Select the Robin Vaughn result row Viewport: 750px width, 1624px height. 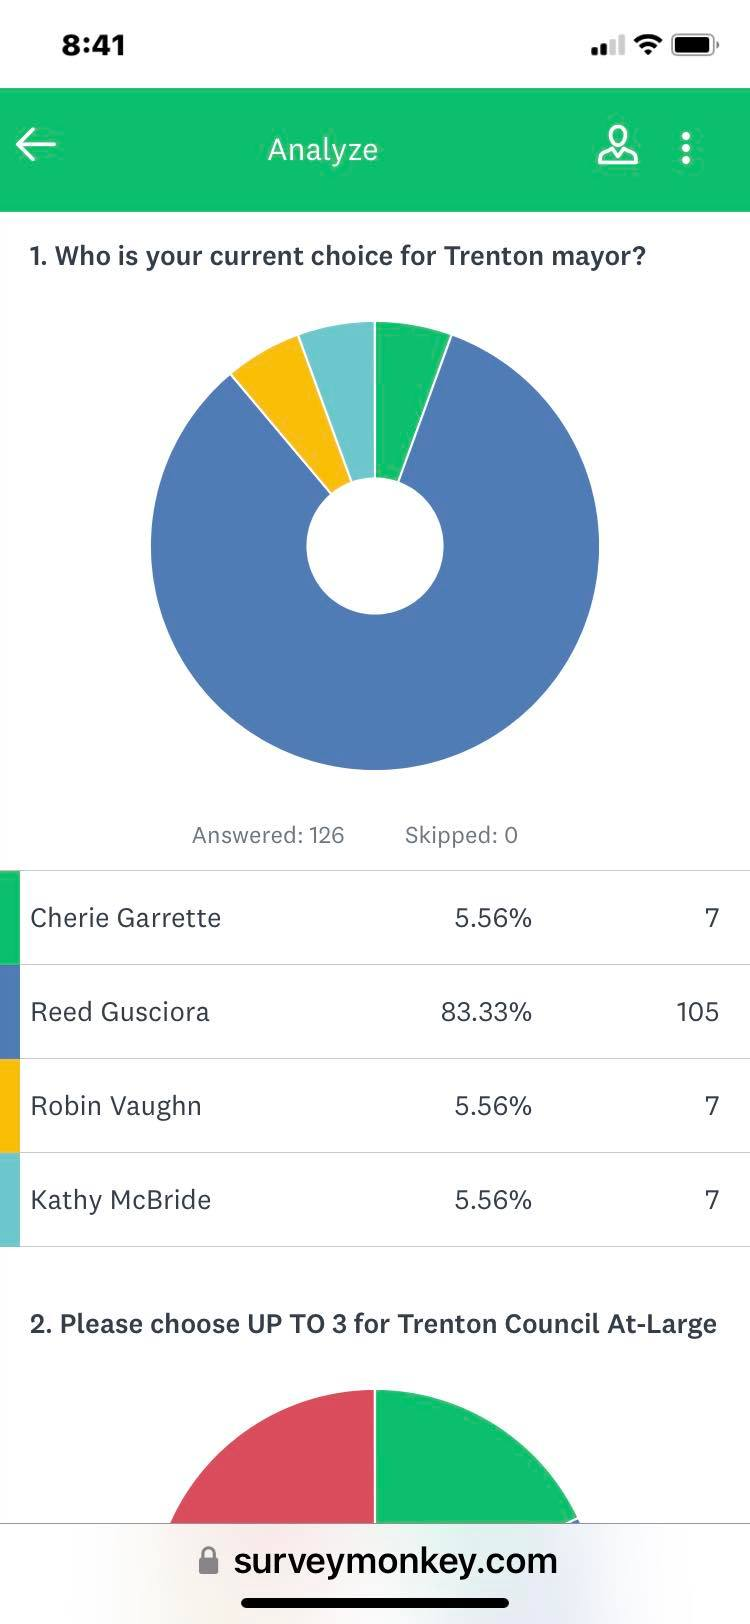point(375,1106)
